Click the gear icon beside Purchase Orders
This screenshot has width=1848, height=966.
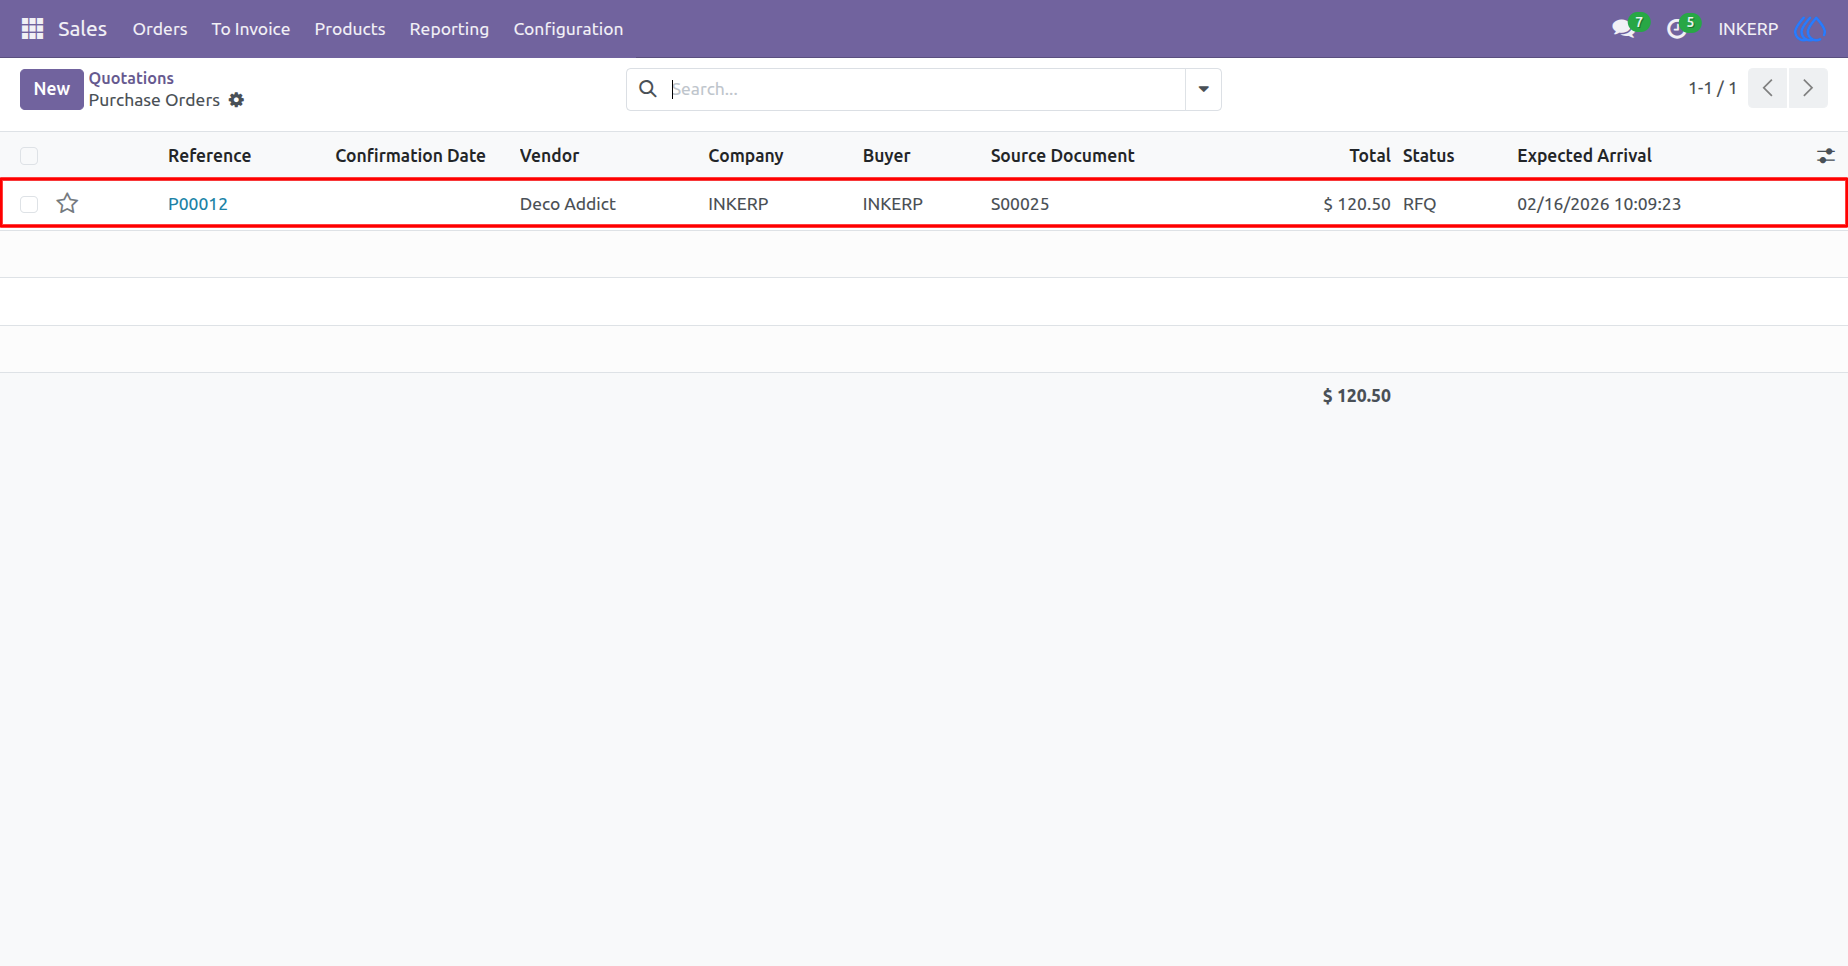(236, 100)
